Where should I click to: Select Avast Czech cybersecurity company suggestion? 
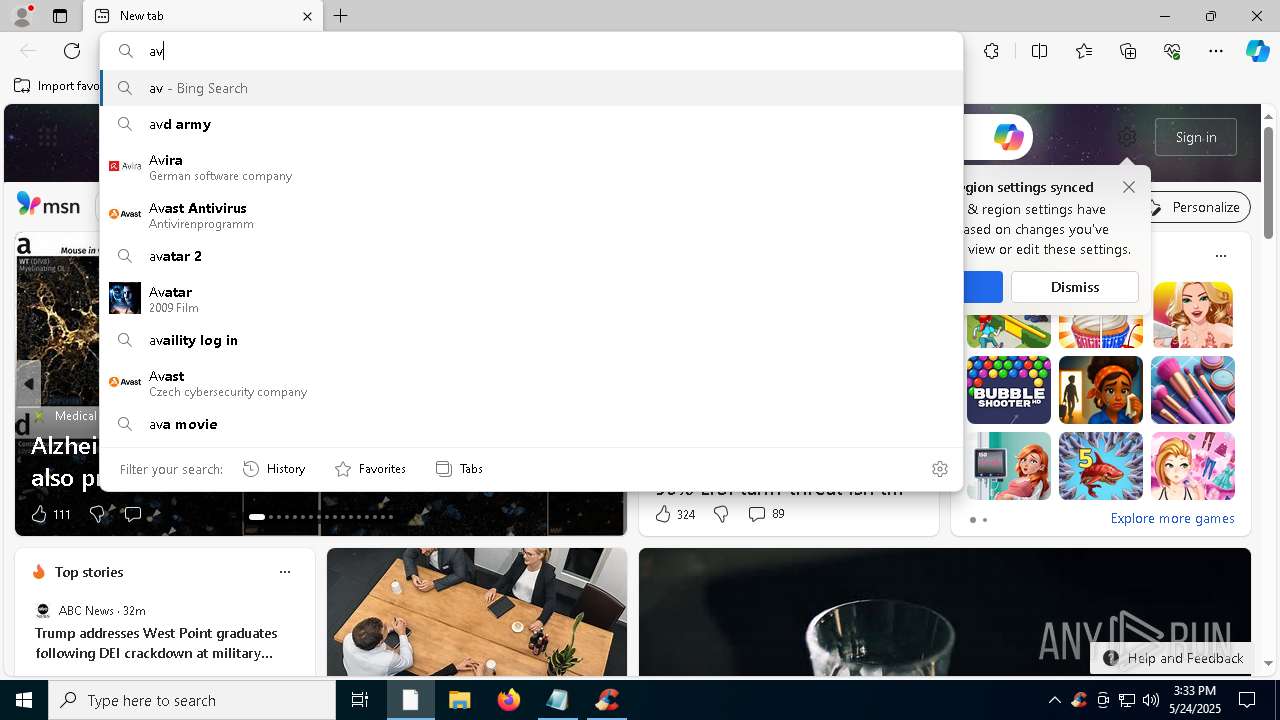[532, 383]
